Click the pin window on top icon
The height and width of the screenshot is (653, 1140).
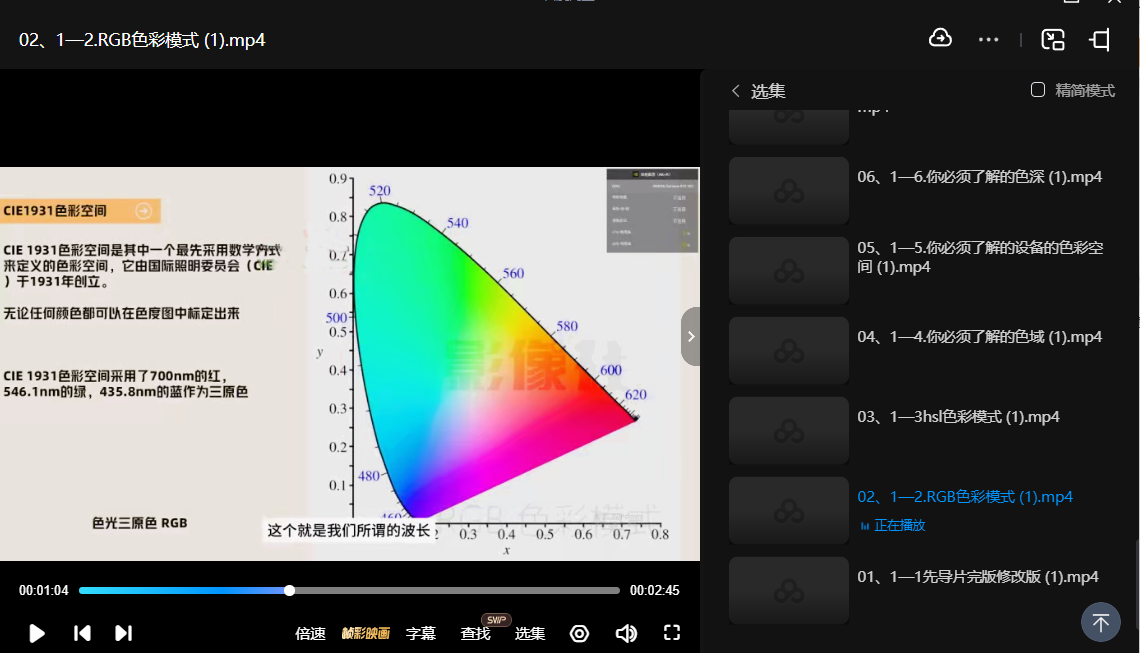[x=1100, y=39]
